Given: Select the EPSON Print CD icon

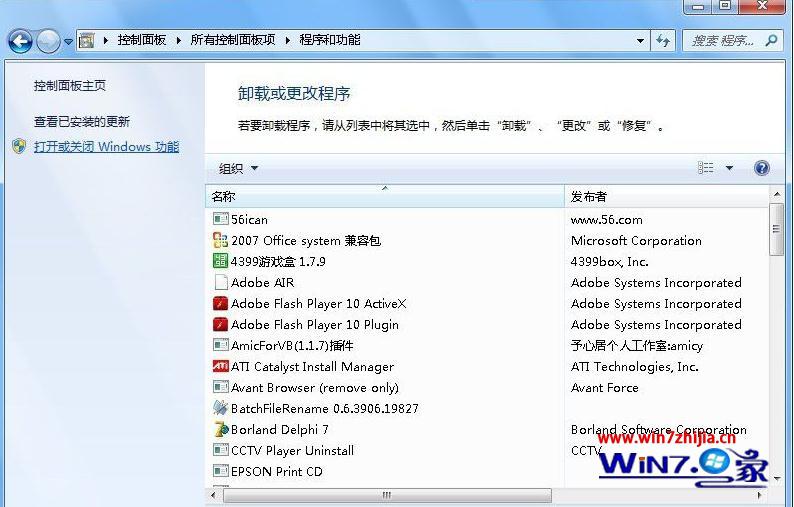Looking at the screenshot, I should click(x=220, y=471).
